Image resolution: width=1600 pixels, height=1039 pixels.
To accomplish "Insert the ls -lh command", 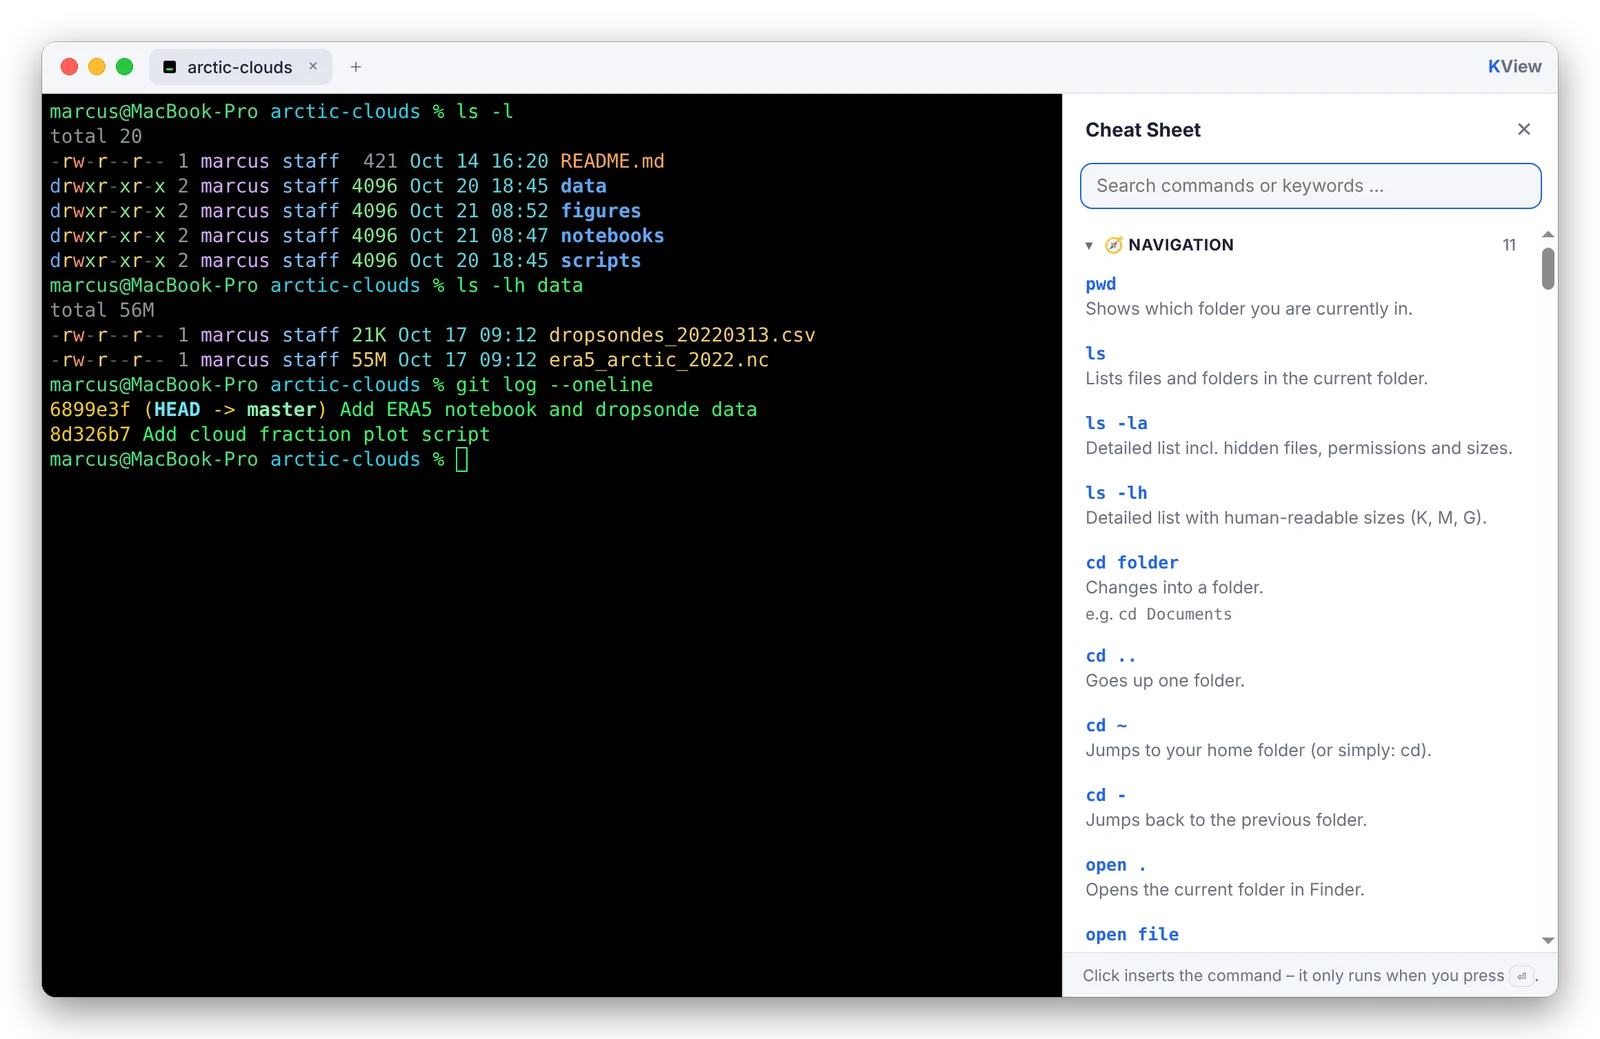I will click(1116, 493).
